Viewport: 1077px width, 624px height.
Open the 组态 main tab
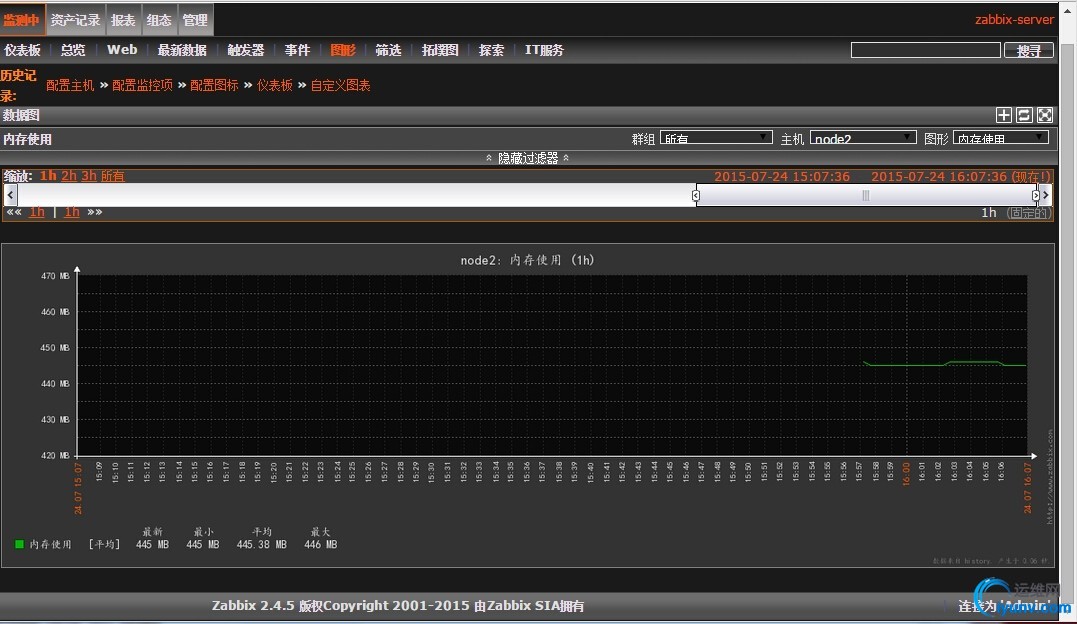pyautogui.click(x=159, y=20)
